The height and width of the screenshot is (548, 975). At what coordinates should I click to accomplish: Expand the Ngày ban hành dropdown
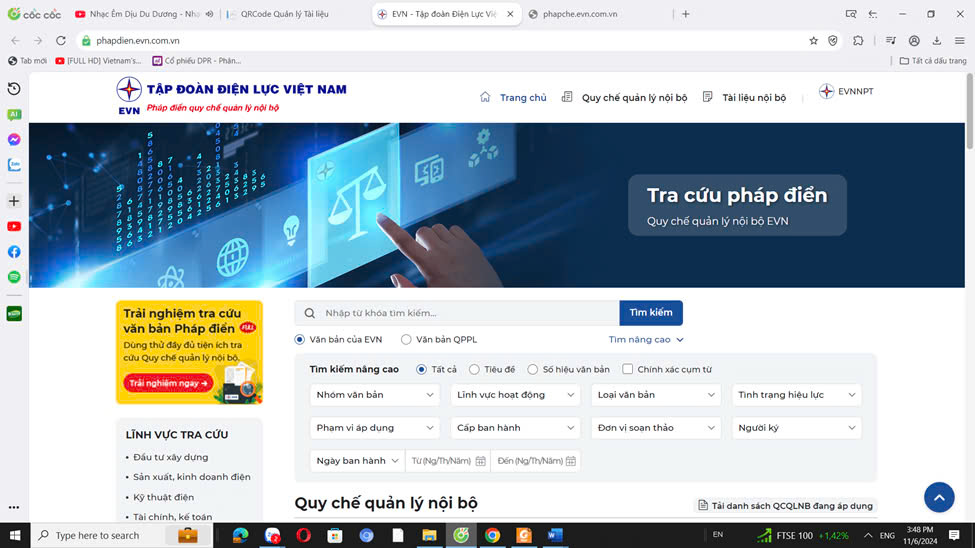click(x=357, y=461)
